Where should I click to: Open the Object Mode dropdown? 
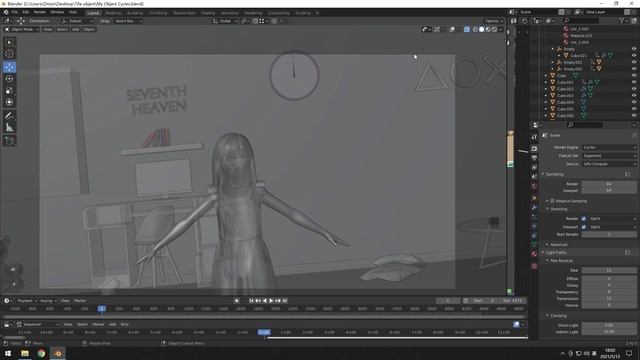(x=21, y=29)
